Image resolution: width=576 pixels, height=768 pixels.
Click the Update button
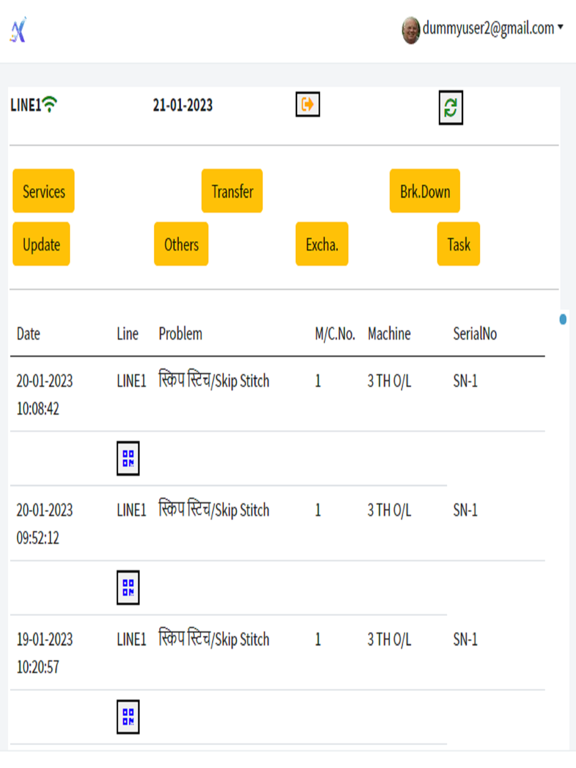[x=41, y=244]
